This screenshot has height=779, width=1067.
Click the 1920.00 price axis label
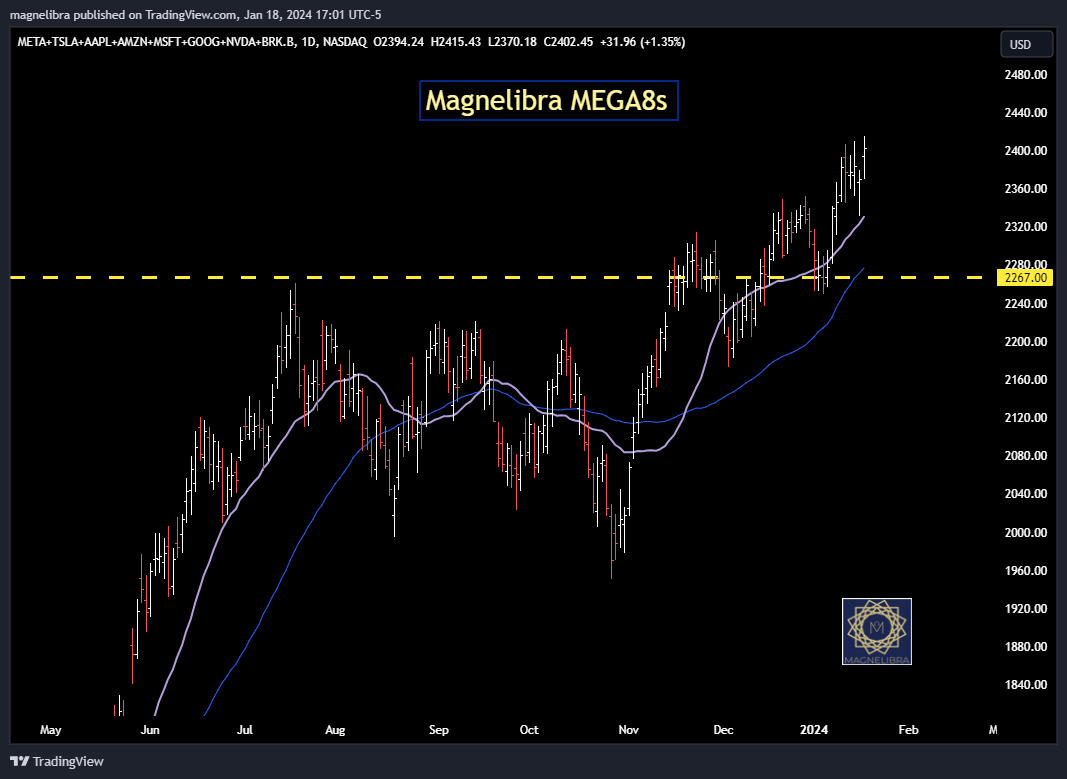coord(1025,609)
